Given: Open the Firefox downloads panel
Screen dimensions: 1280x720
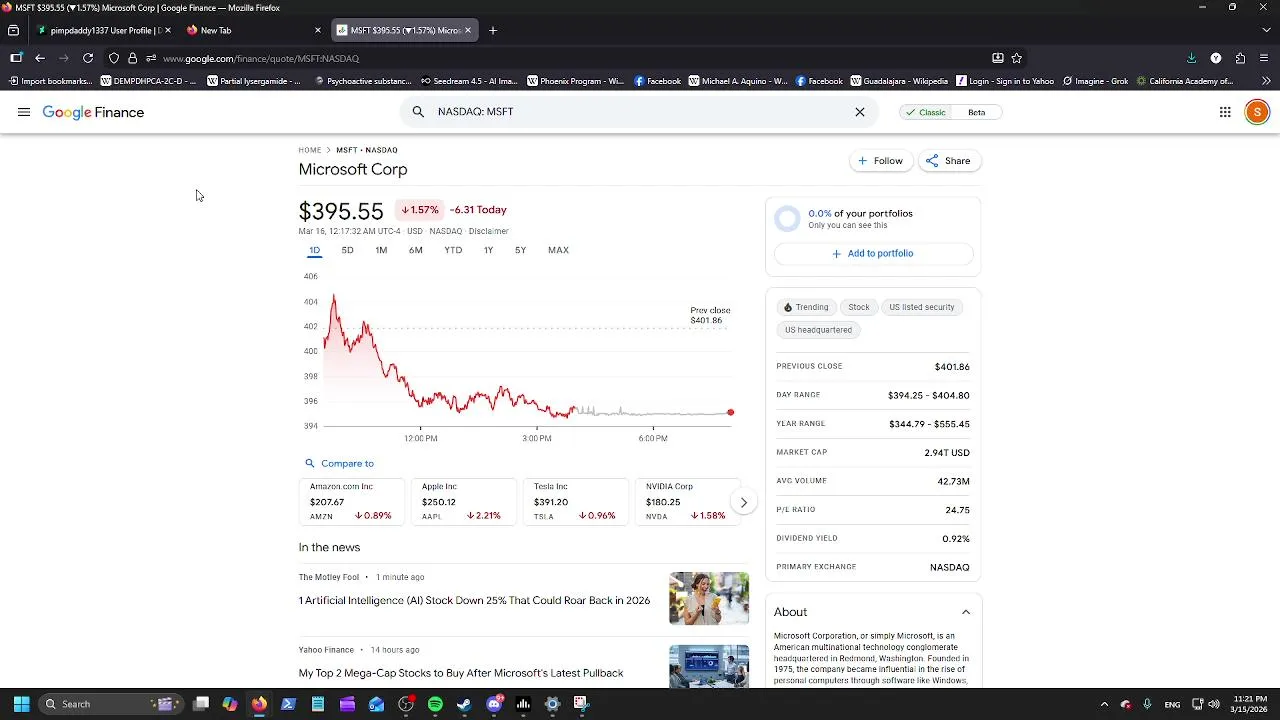Looking at the screenshot, I should [1191, 58].
